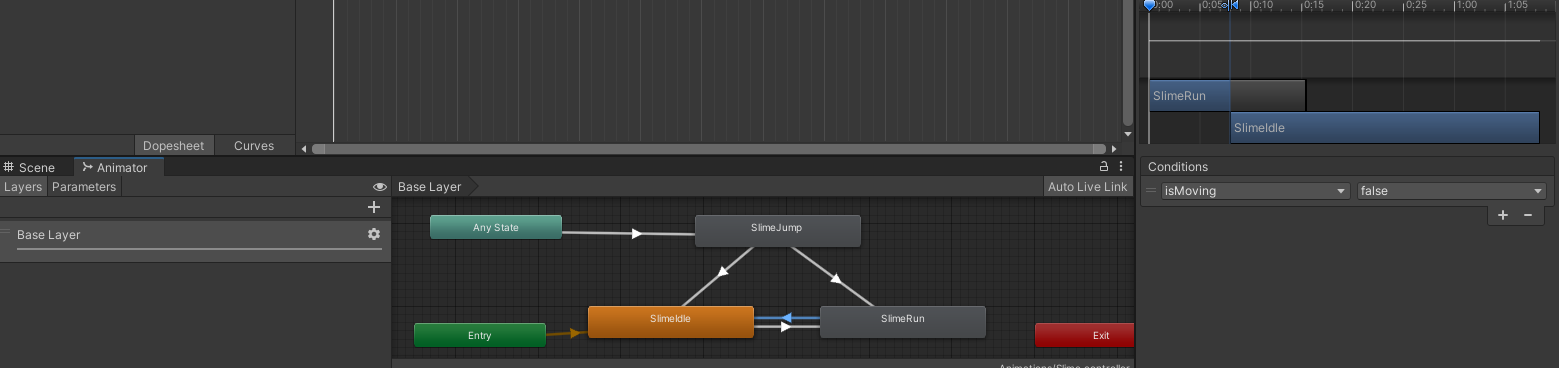Click the SlimeIdle clip in transition preview
The image size is (1559, 368).
tap(1384, 128)
